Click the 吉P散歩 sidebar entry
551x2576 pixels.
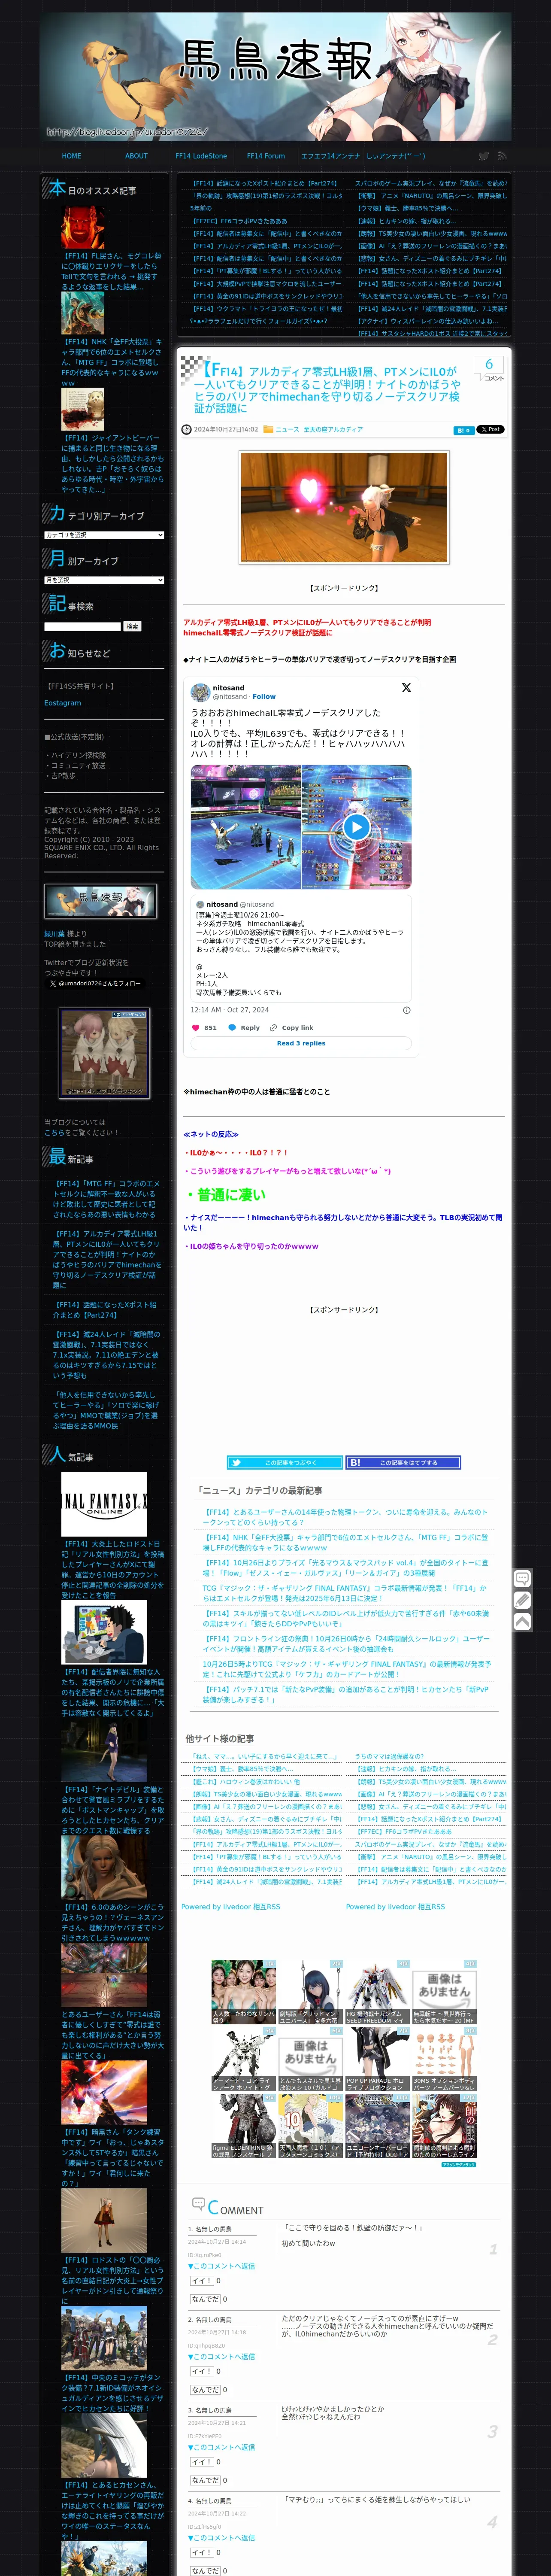point(63,775)
